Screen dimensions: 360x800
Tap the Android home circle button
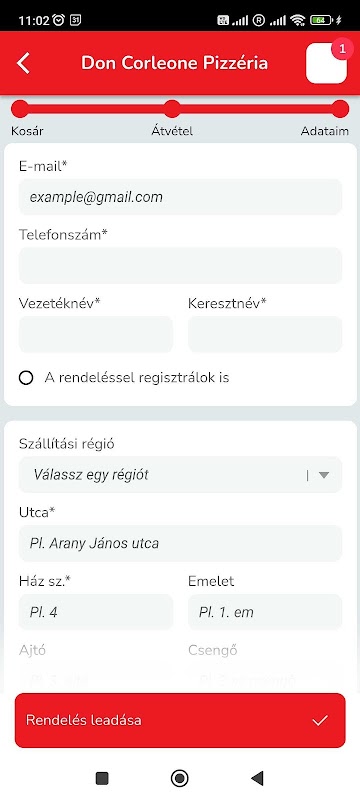coord(179,778)
